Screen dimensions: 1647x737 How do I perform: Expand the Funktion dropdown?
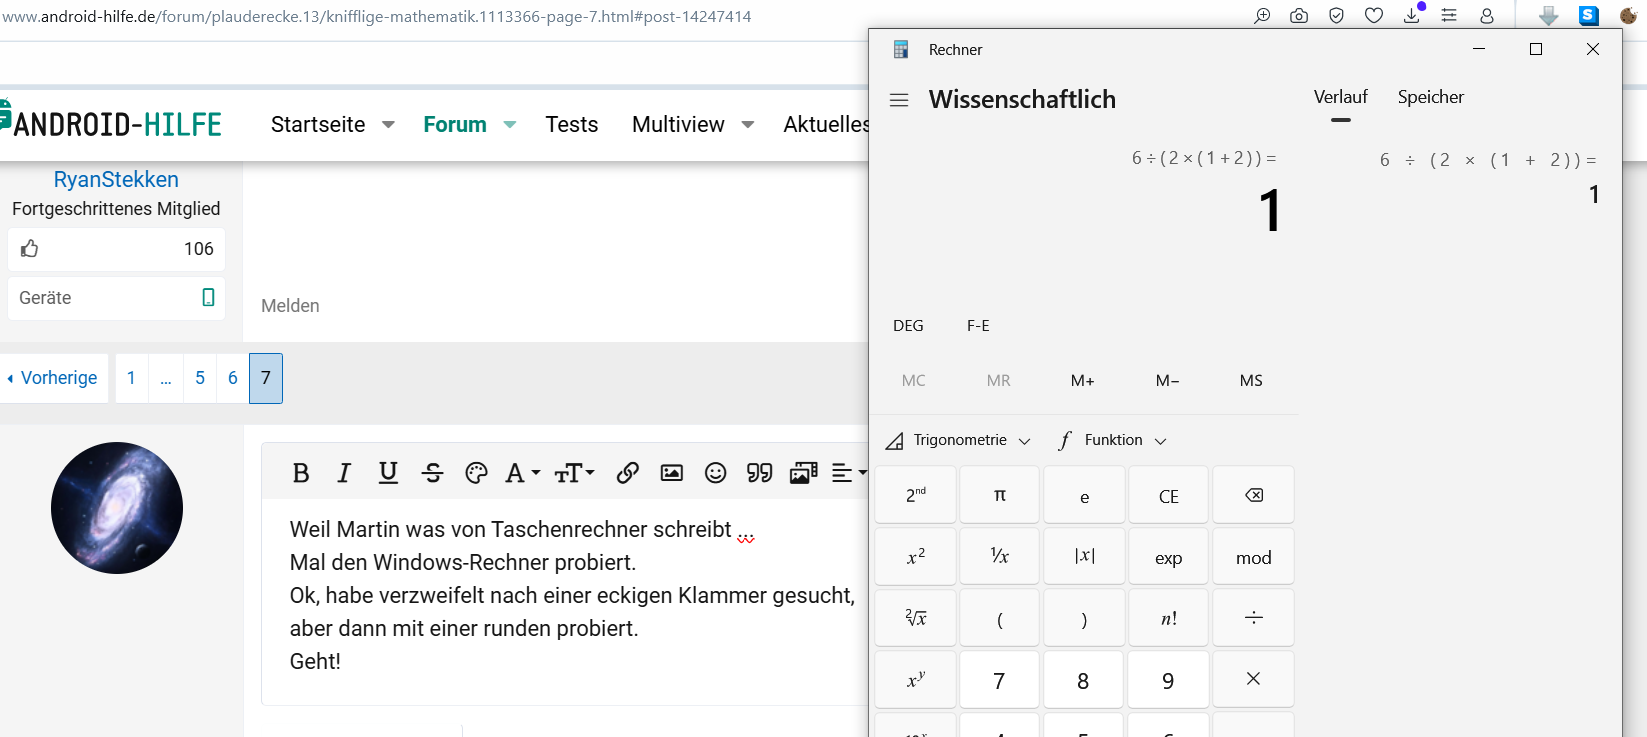tap(1113, 440)
